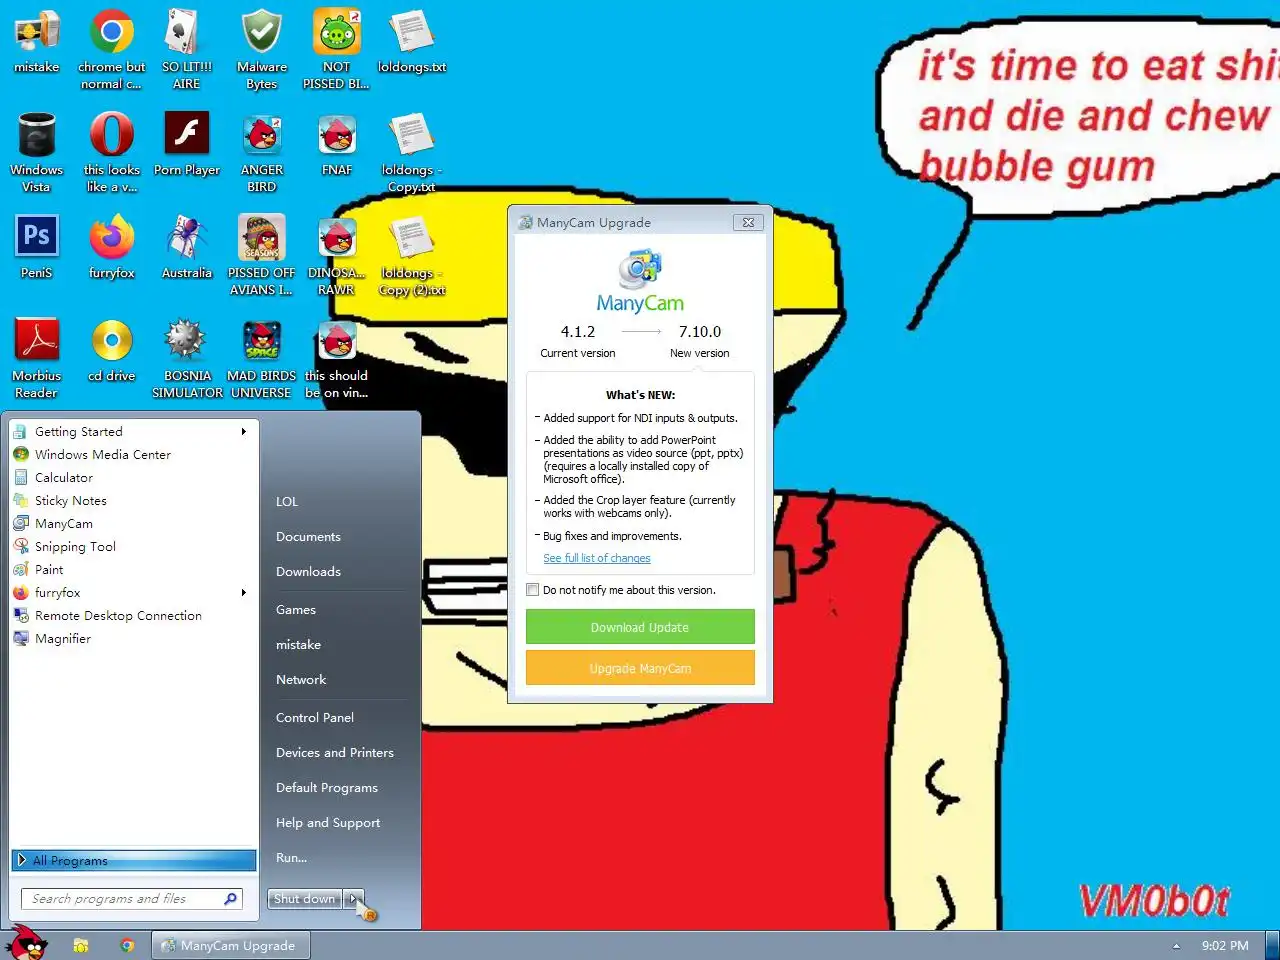Open the 'cd drive' disc icon

111,351
